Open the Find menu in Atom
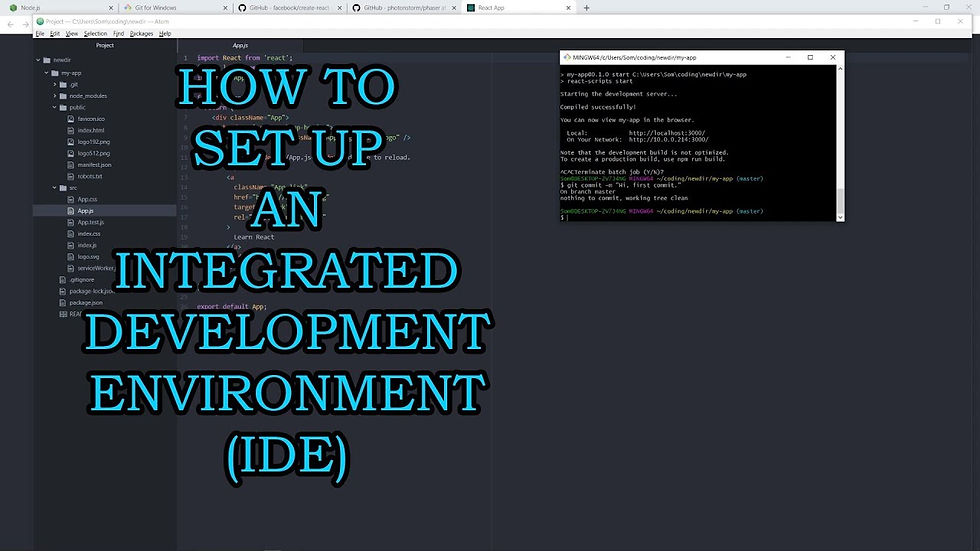 (x=119, y=34)
